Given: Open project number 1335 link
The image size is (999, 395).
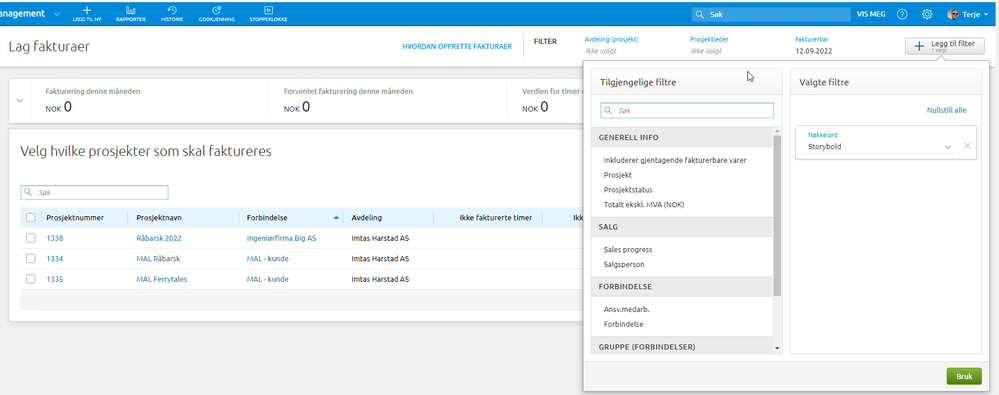Looking at the screenshot, I should coord(55,279).
